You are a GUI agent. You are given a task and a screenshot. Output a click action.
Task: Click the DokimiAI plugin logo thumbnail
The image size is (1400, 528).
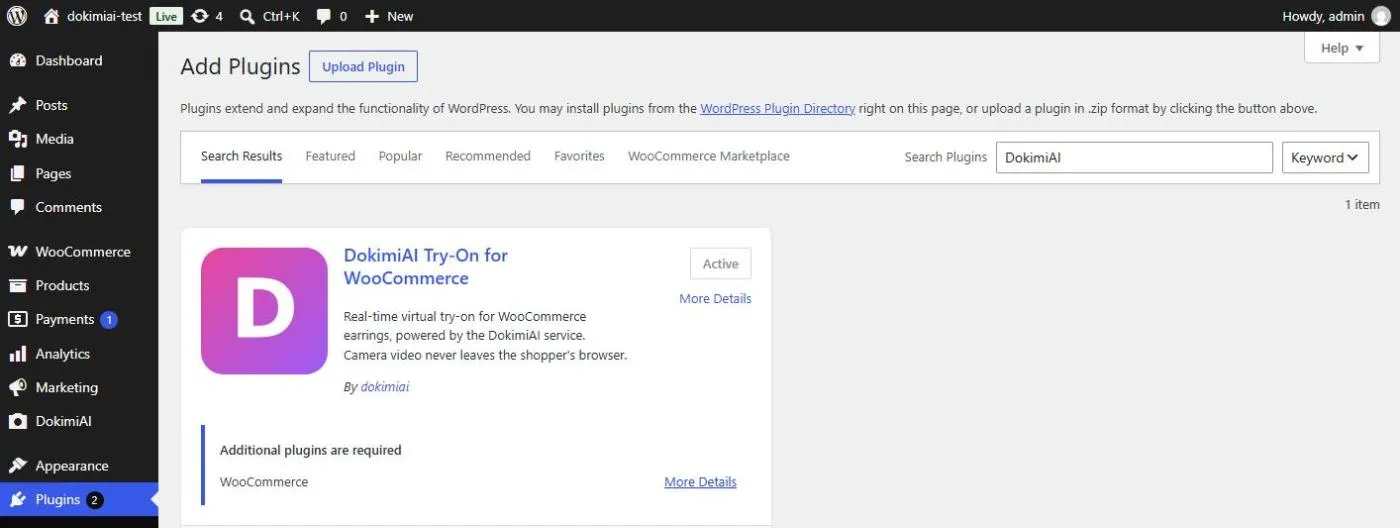(x=264, y=311)
